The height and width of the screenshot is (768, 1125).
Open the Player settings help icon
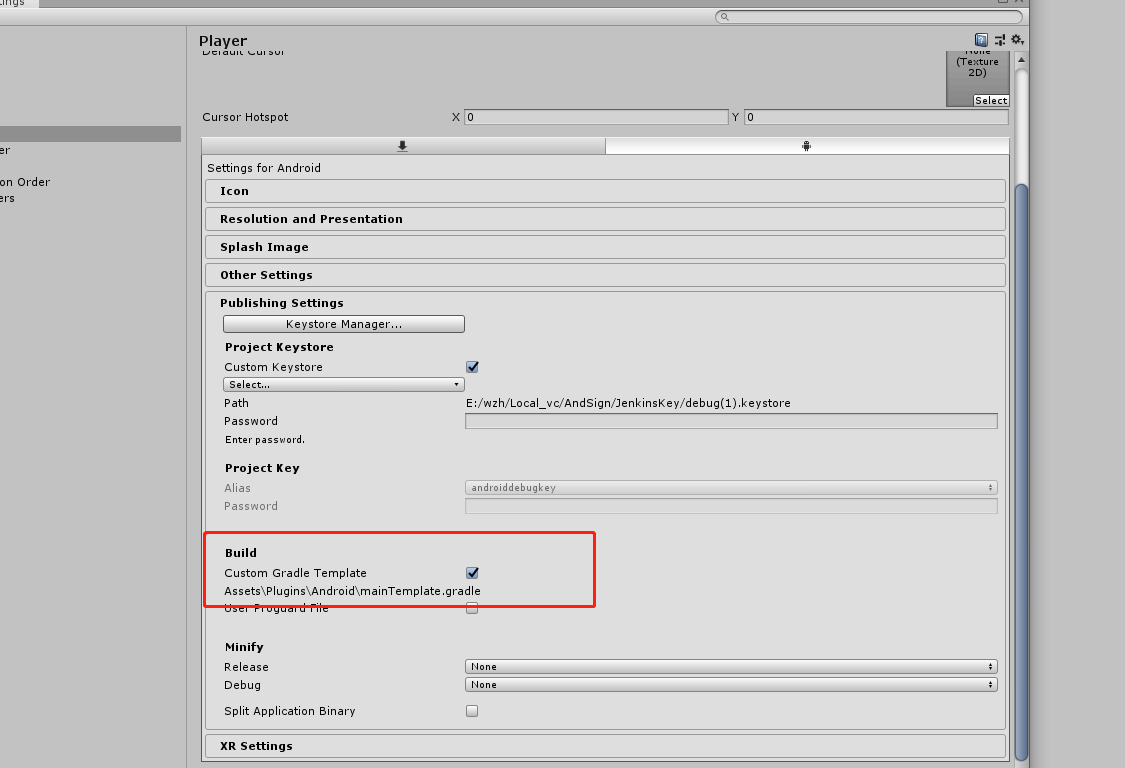[x=981, y=40]
